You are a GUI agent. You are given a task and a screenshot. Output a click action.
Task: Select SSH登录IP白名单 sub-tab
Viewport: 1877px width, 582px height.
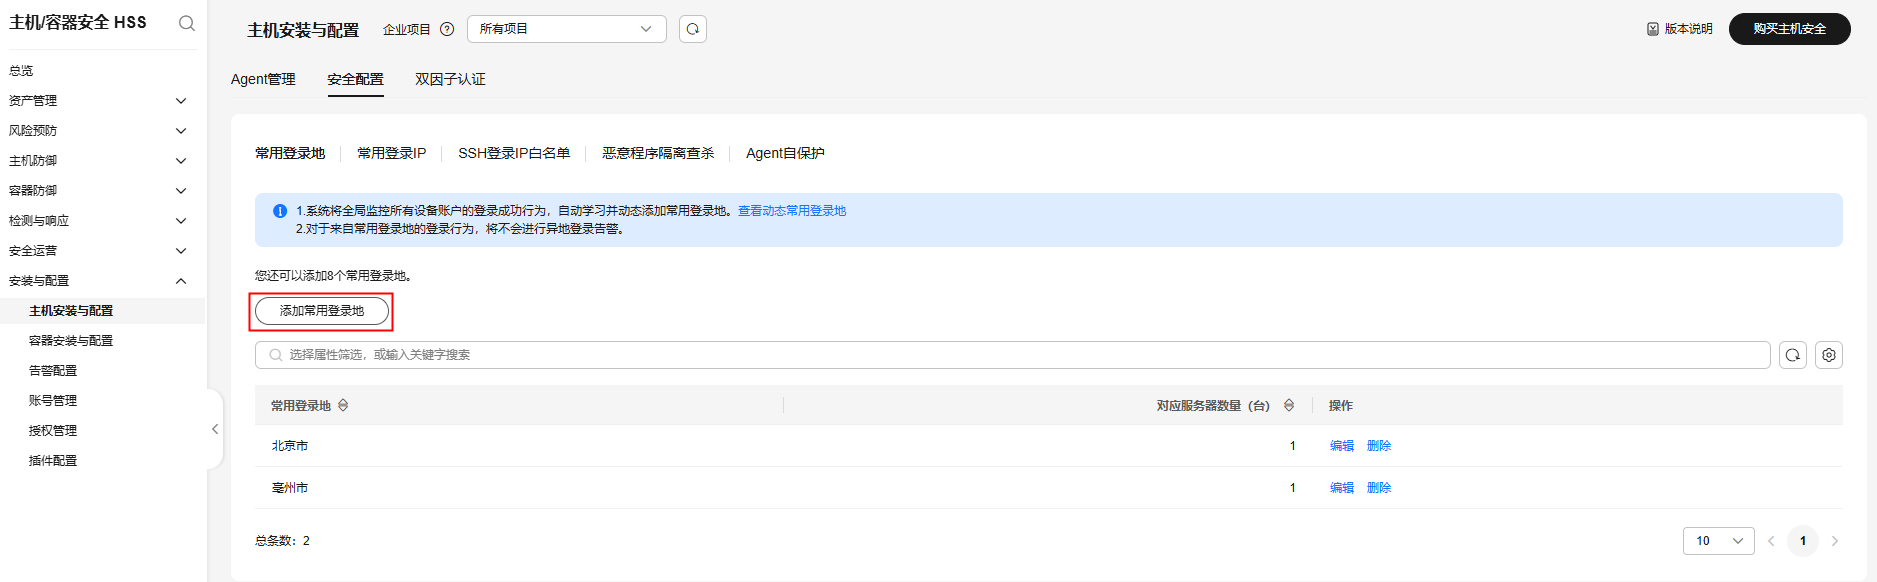click(x=514, y=153)
